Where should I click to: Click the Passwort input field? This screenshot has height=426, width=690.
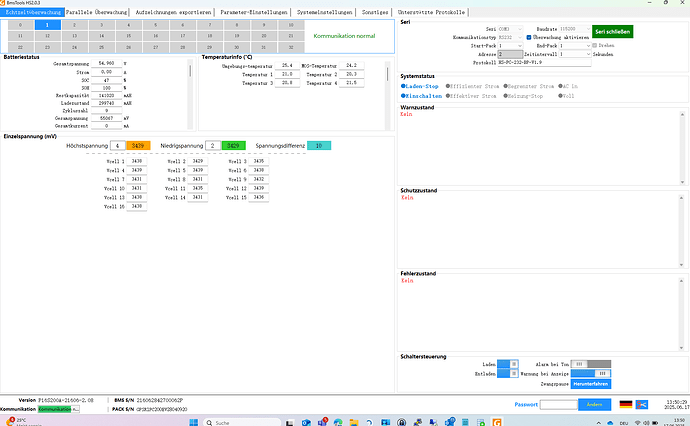(x=558, y=404)
